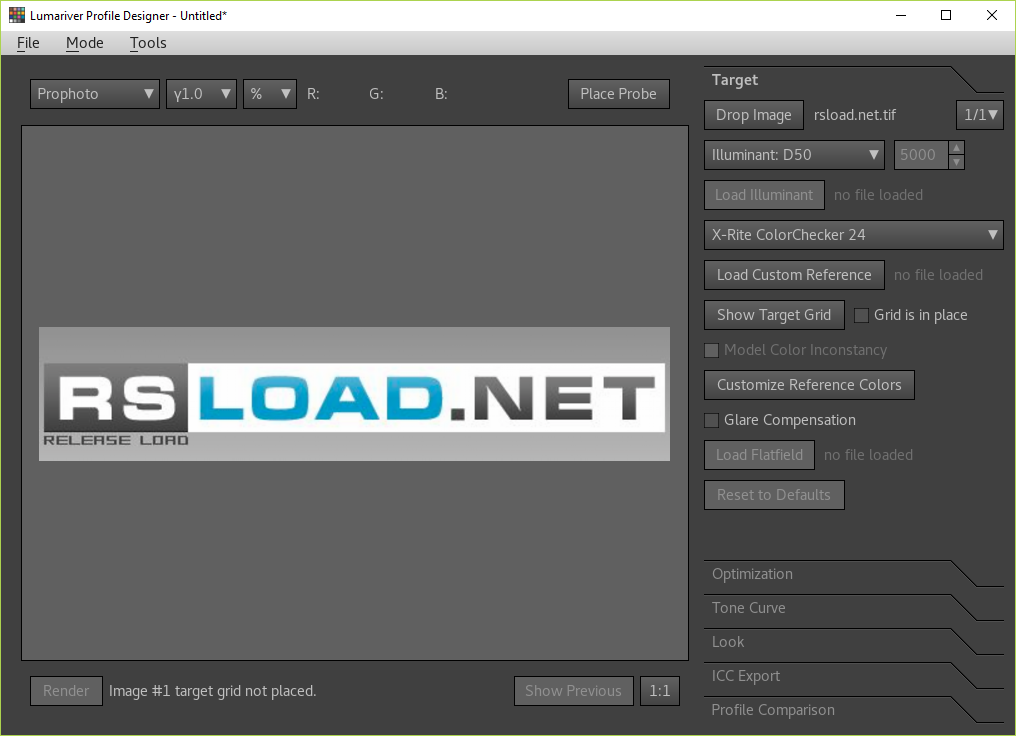Open the Tools menu
The width and height of the screenshot is (1016, 736).
click(x=148, y=43)
